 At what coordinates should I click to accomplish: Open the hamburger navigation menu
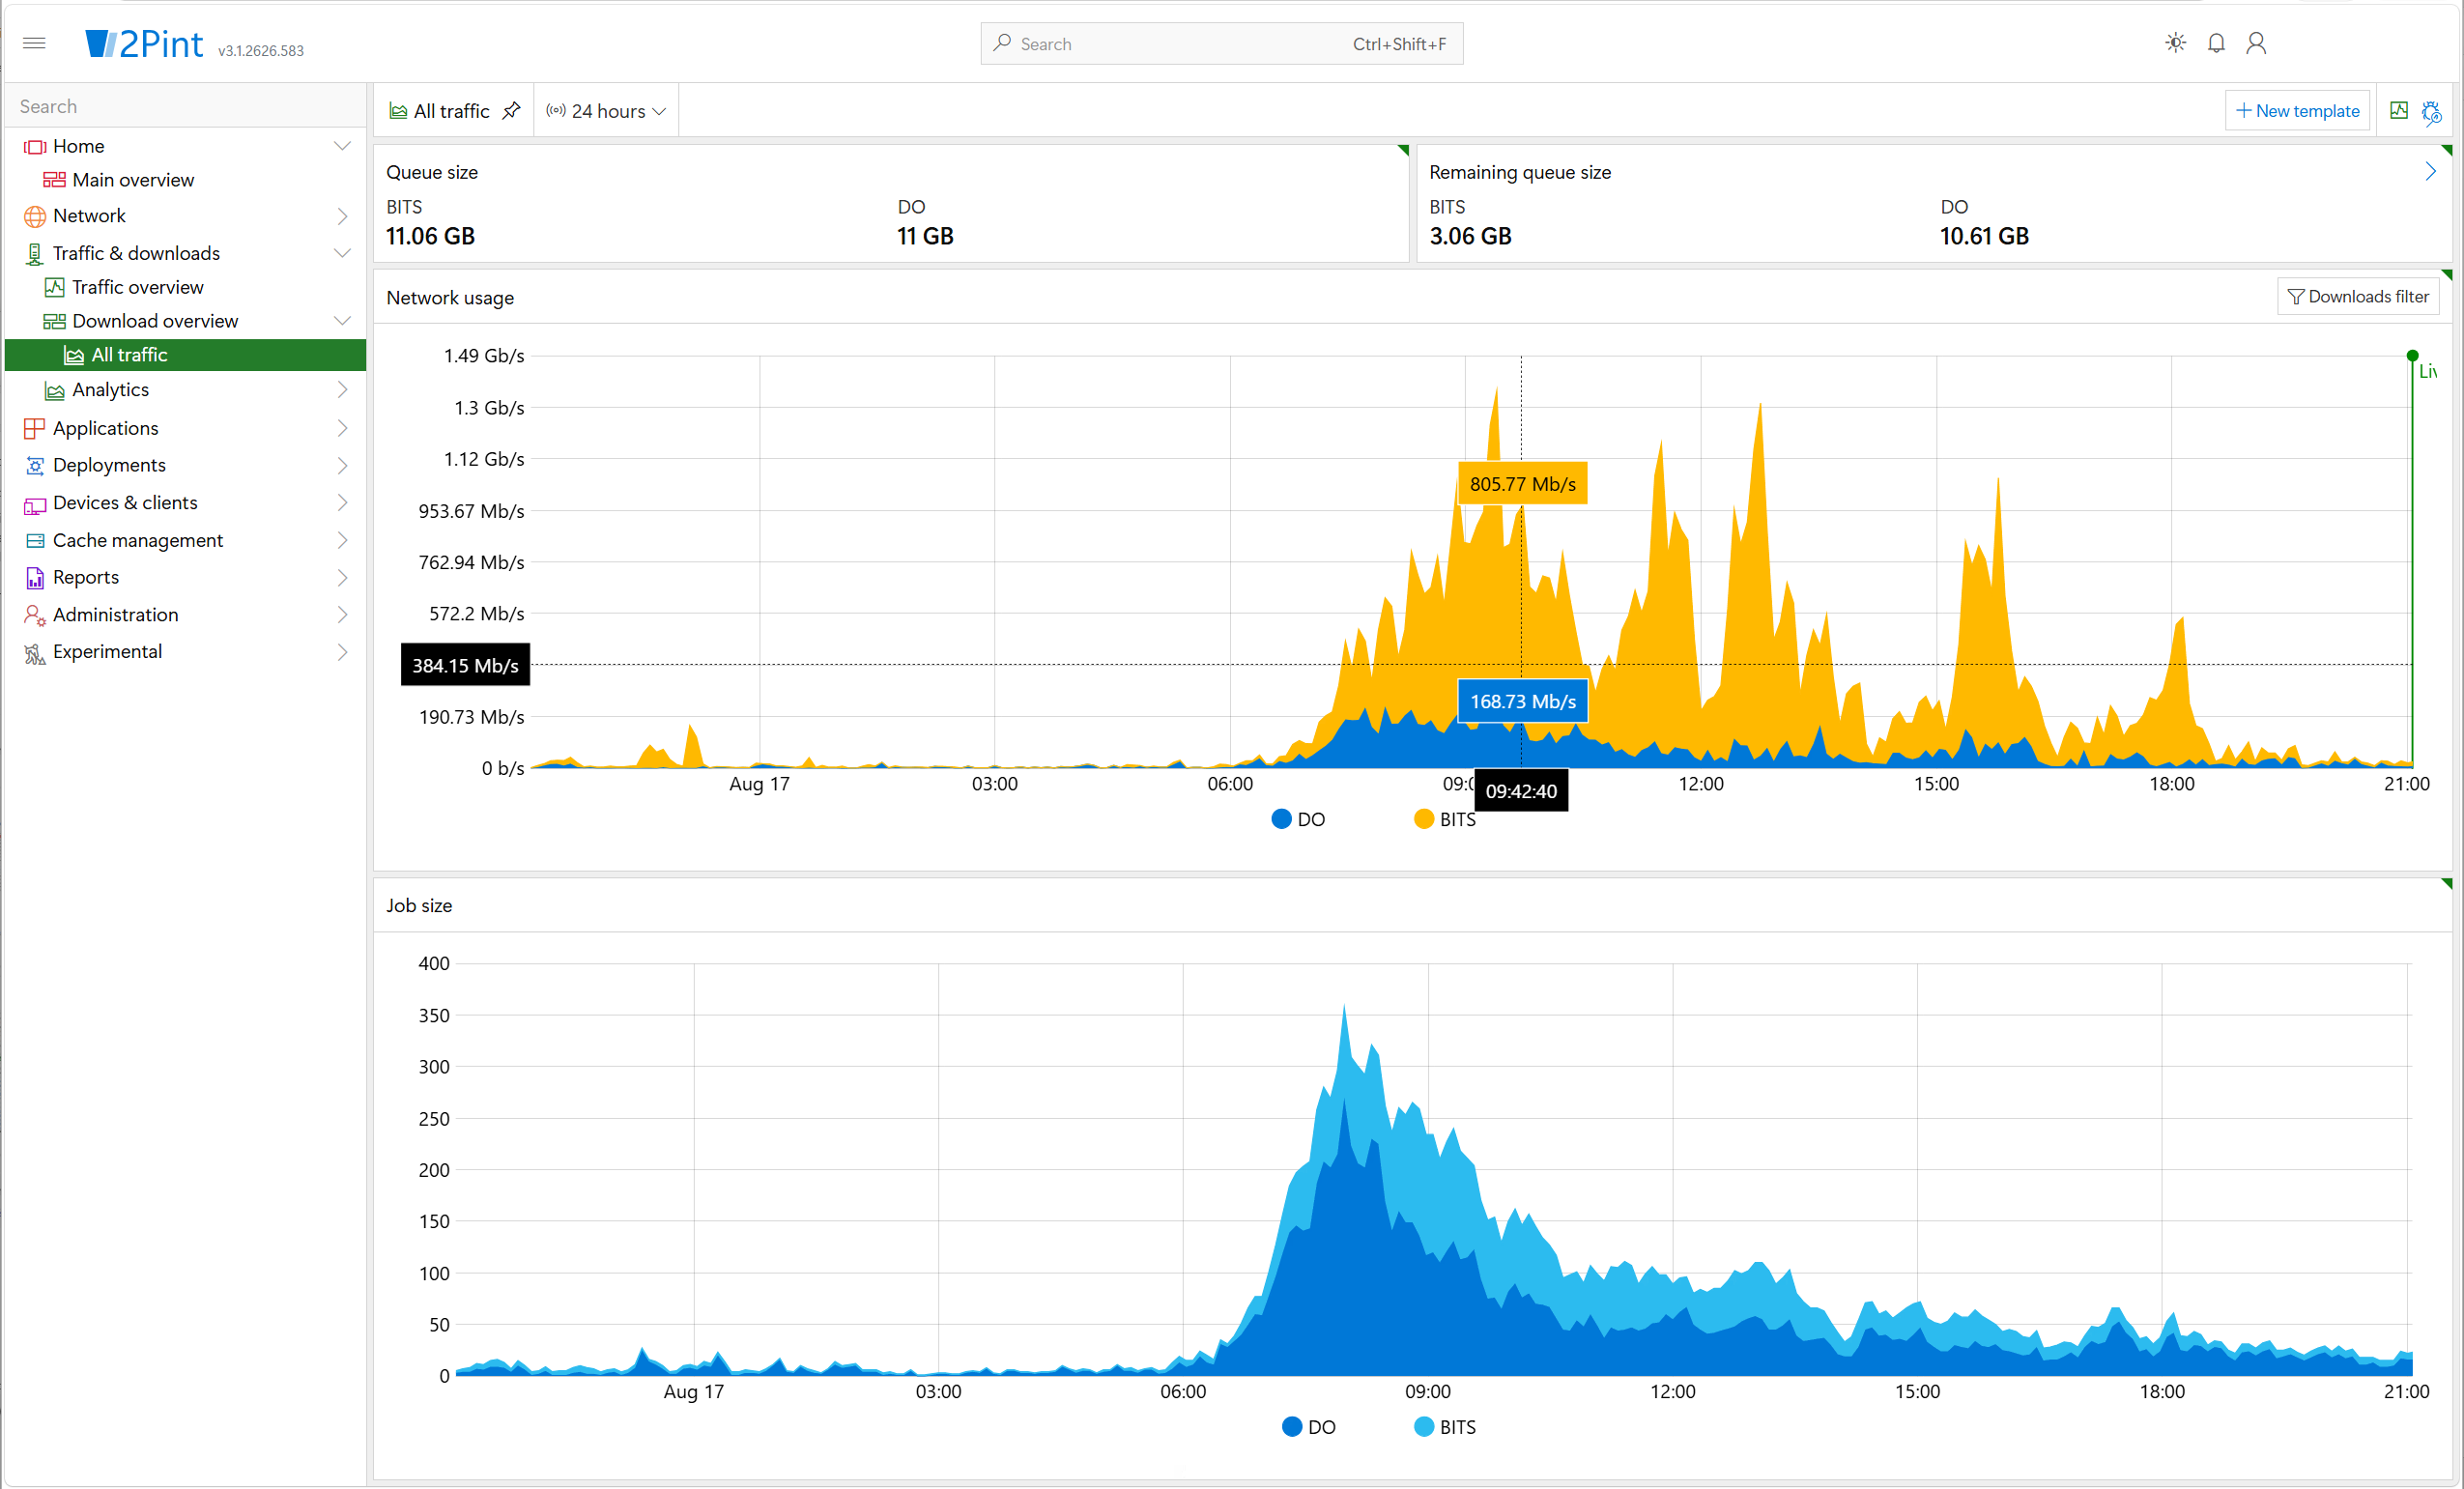(x=34, y=43)
